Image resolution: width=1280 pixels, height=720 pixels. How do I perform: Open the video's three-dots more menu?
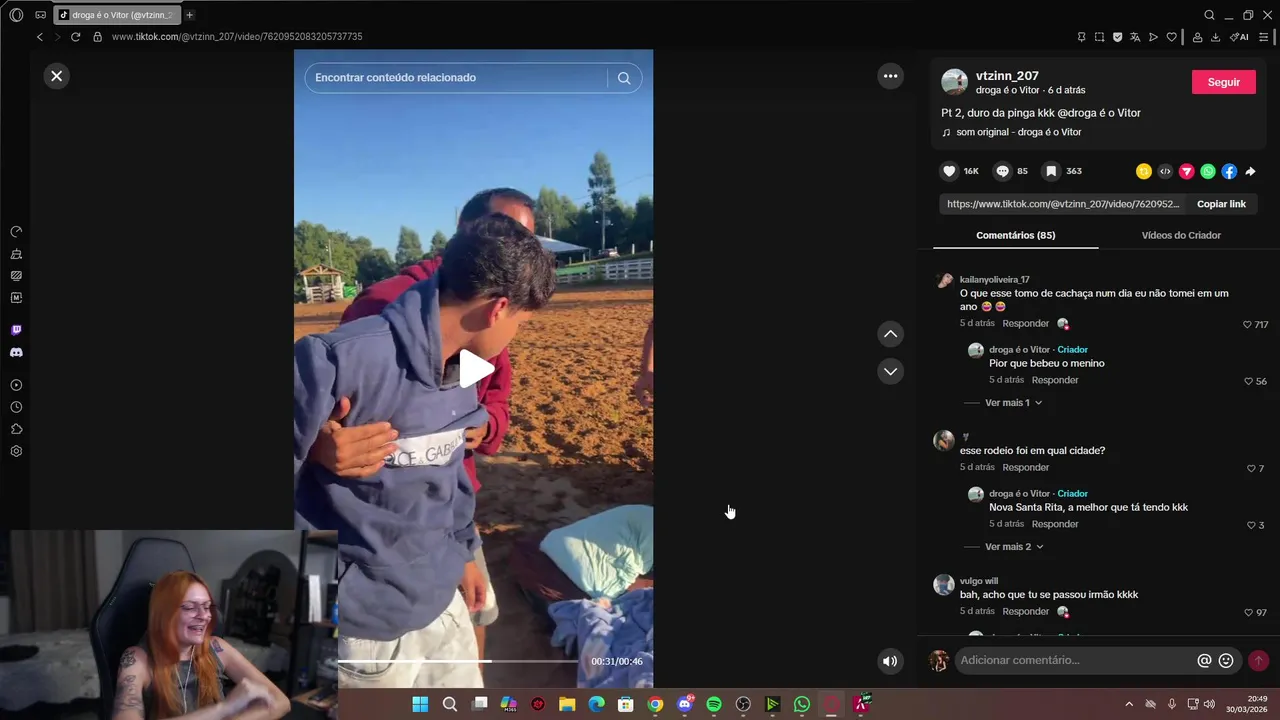click(890, 76)
